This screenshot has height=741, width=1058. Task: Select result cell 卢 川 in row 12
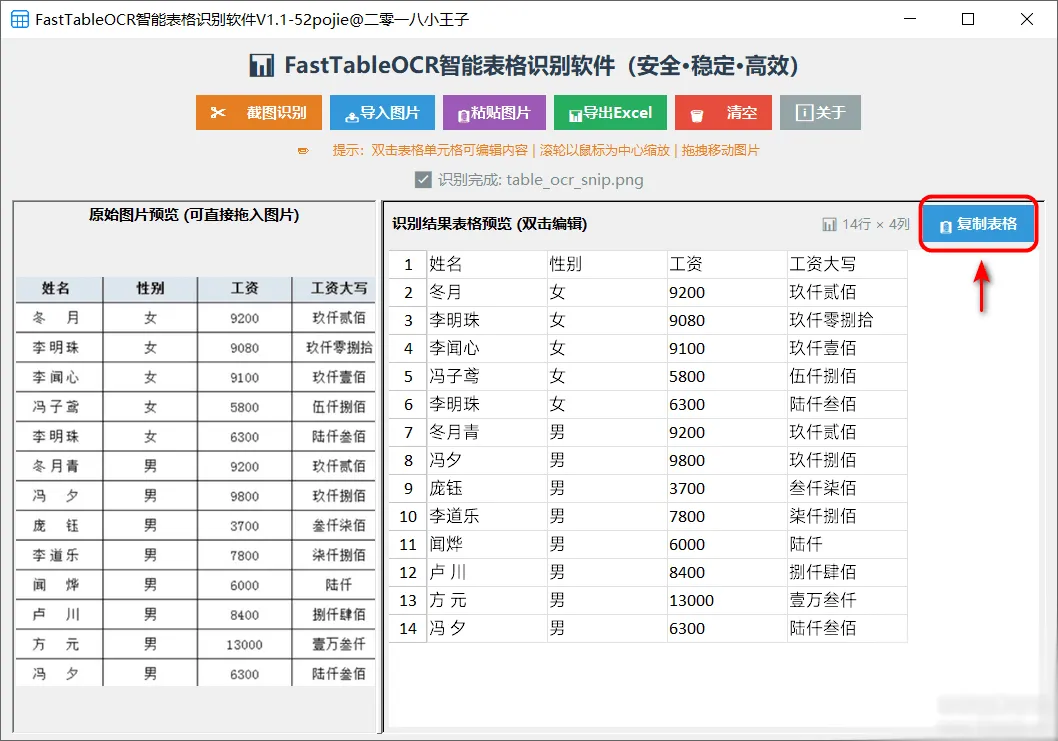[486, 572]
